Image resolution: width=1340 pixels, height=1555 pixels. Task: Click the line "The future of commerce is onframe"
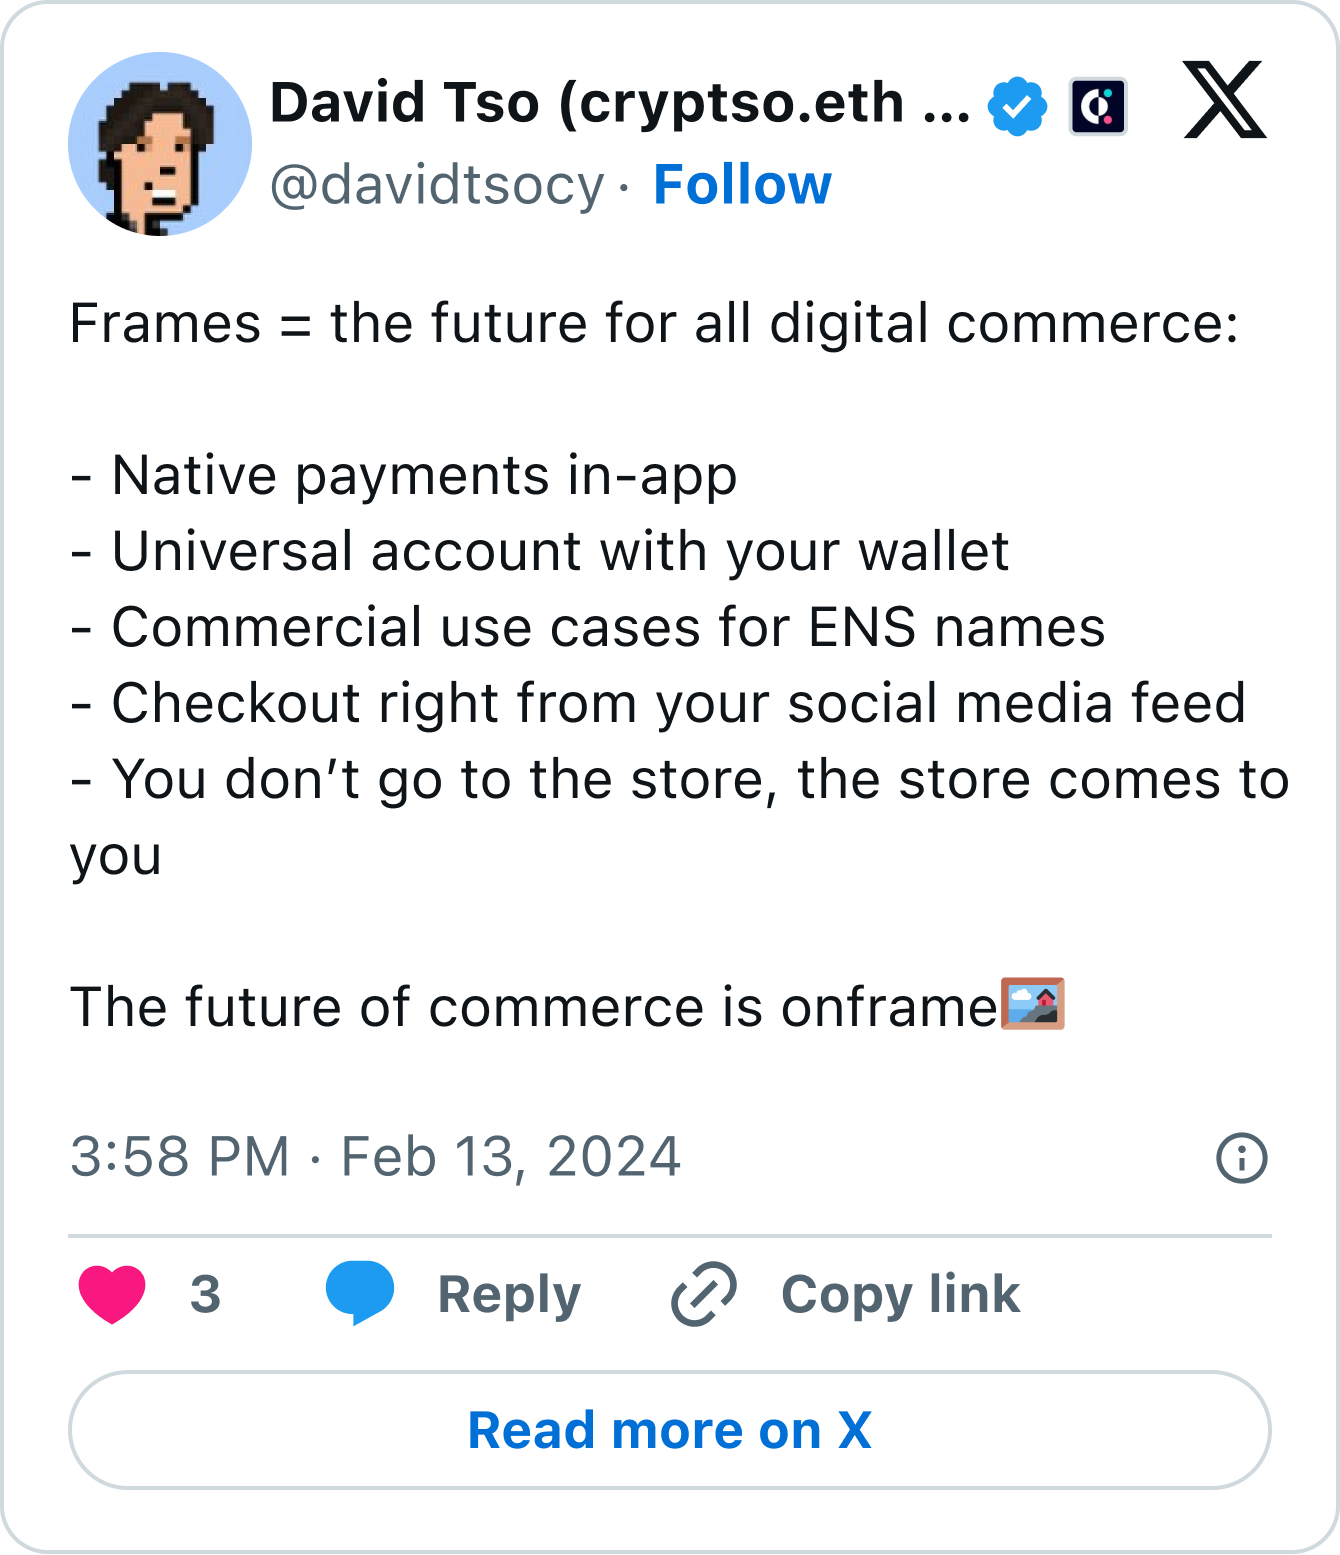coord(534,1007)
